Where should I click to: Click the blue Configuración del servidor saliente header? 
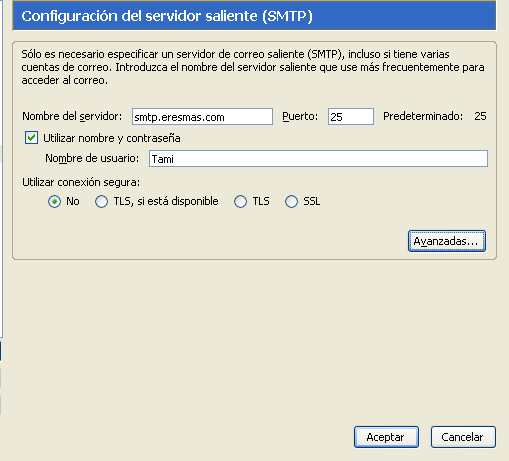254,16
